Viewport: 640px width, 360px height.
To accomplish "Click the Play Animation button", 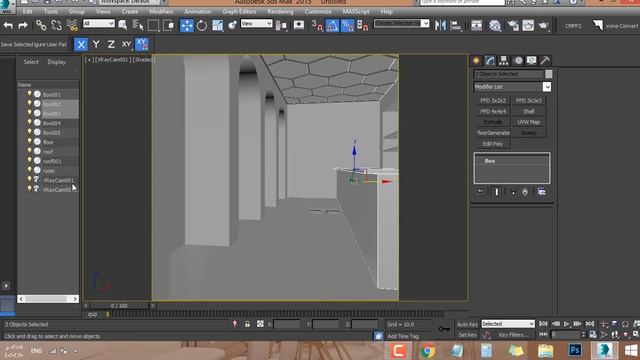I will pos(566,324).
